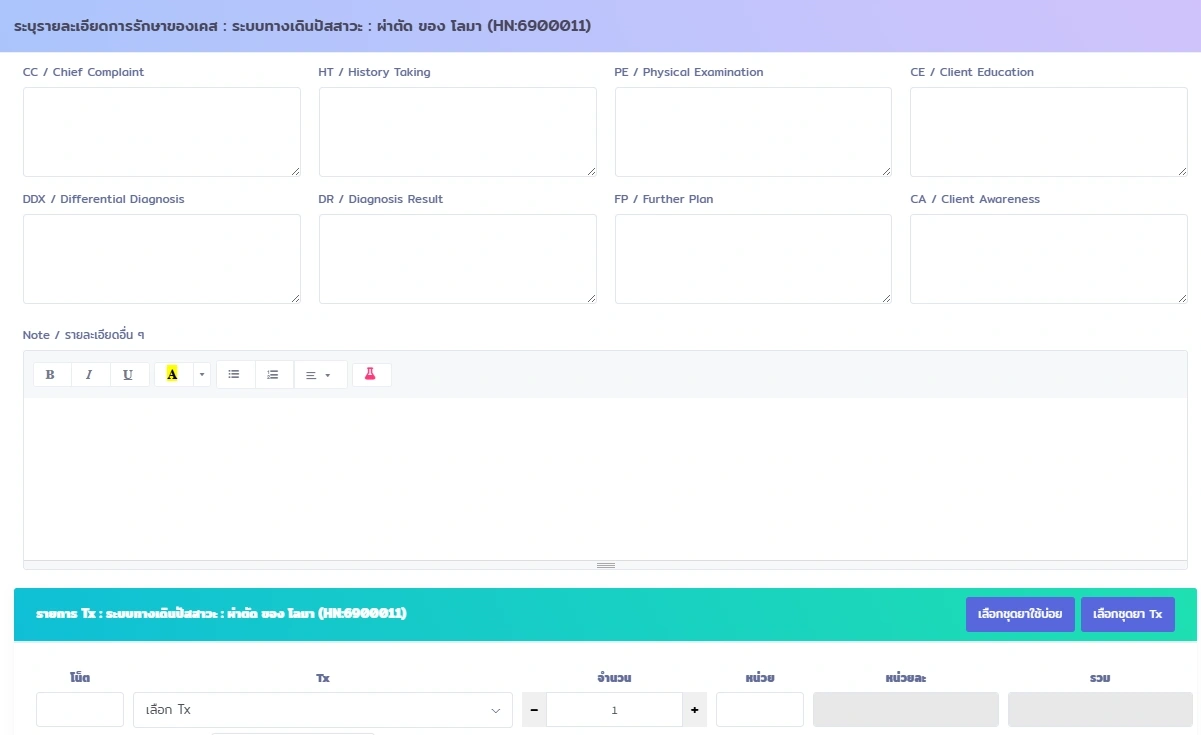
Task: Click the หน่วย unit input field
Action: (759, 710)
